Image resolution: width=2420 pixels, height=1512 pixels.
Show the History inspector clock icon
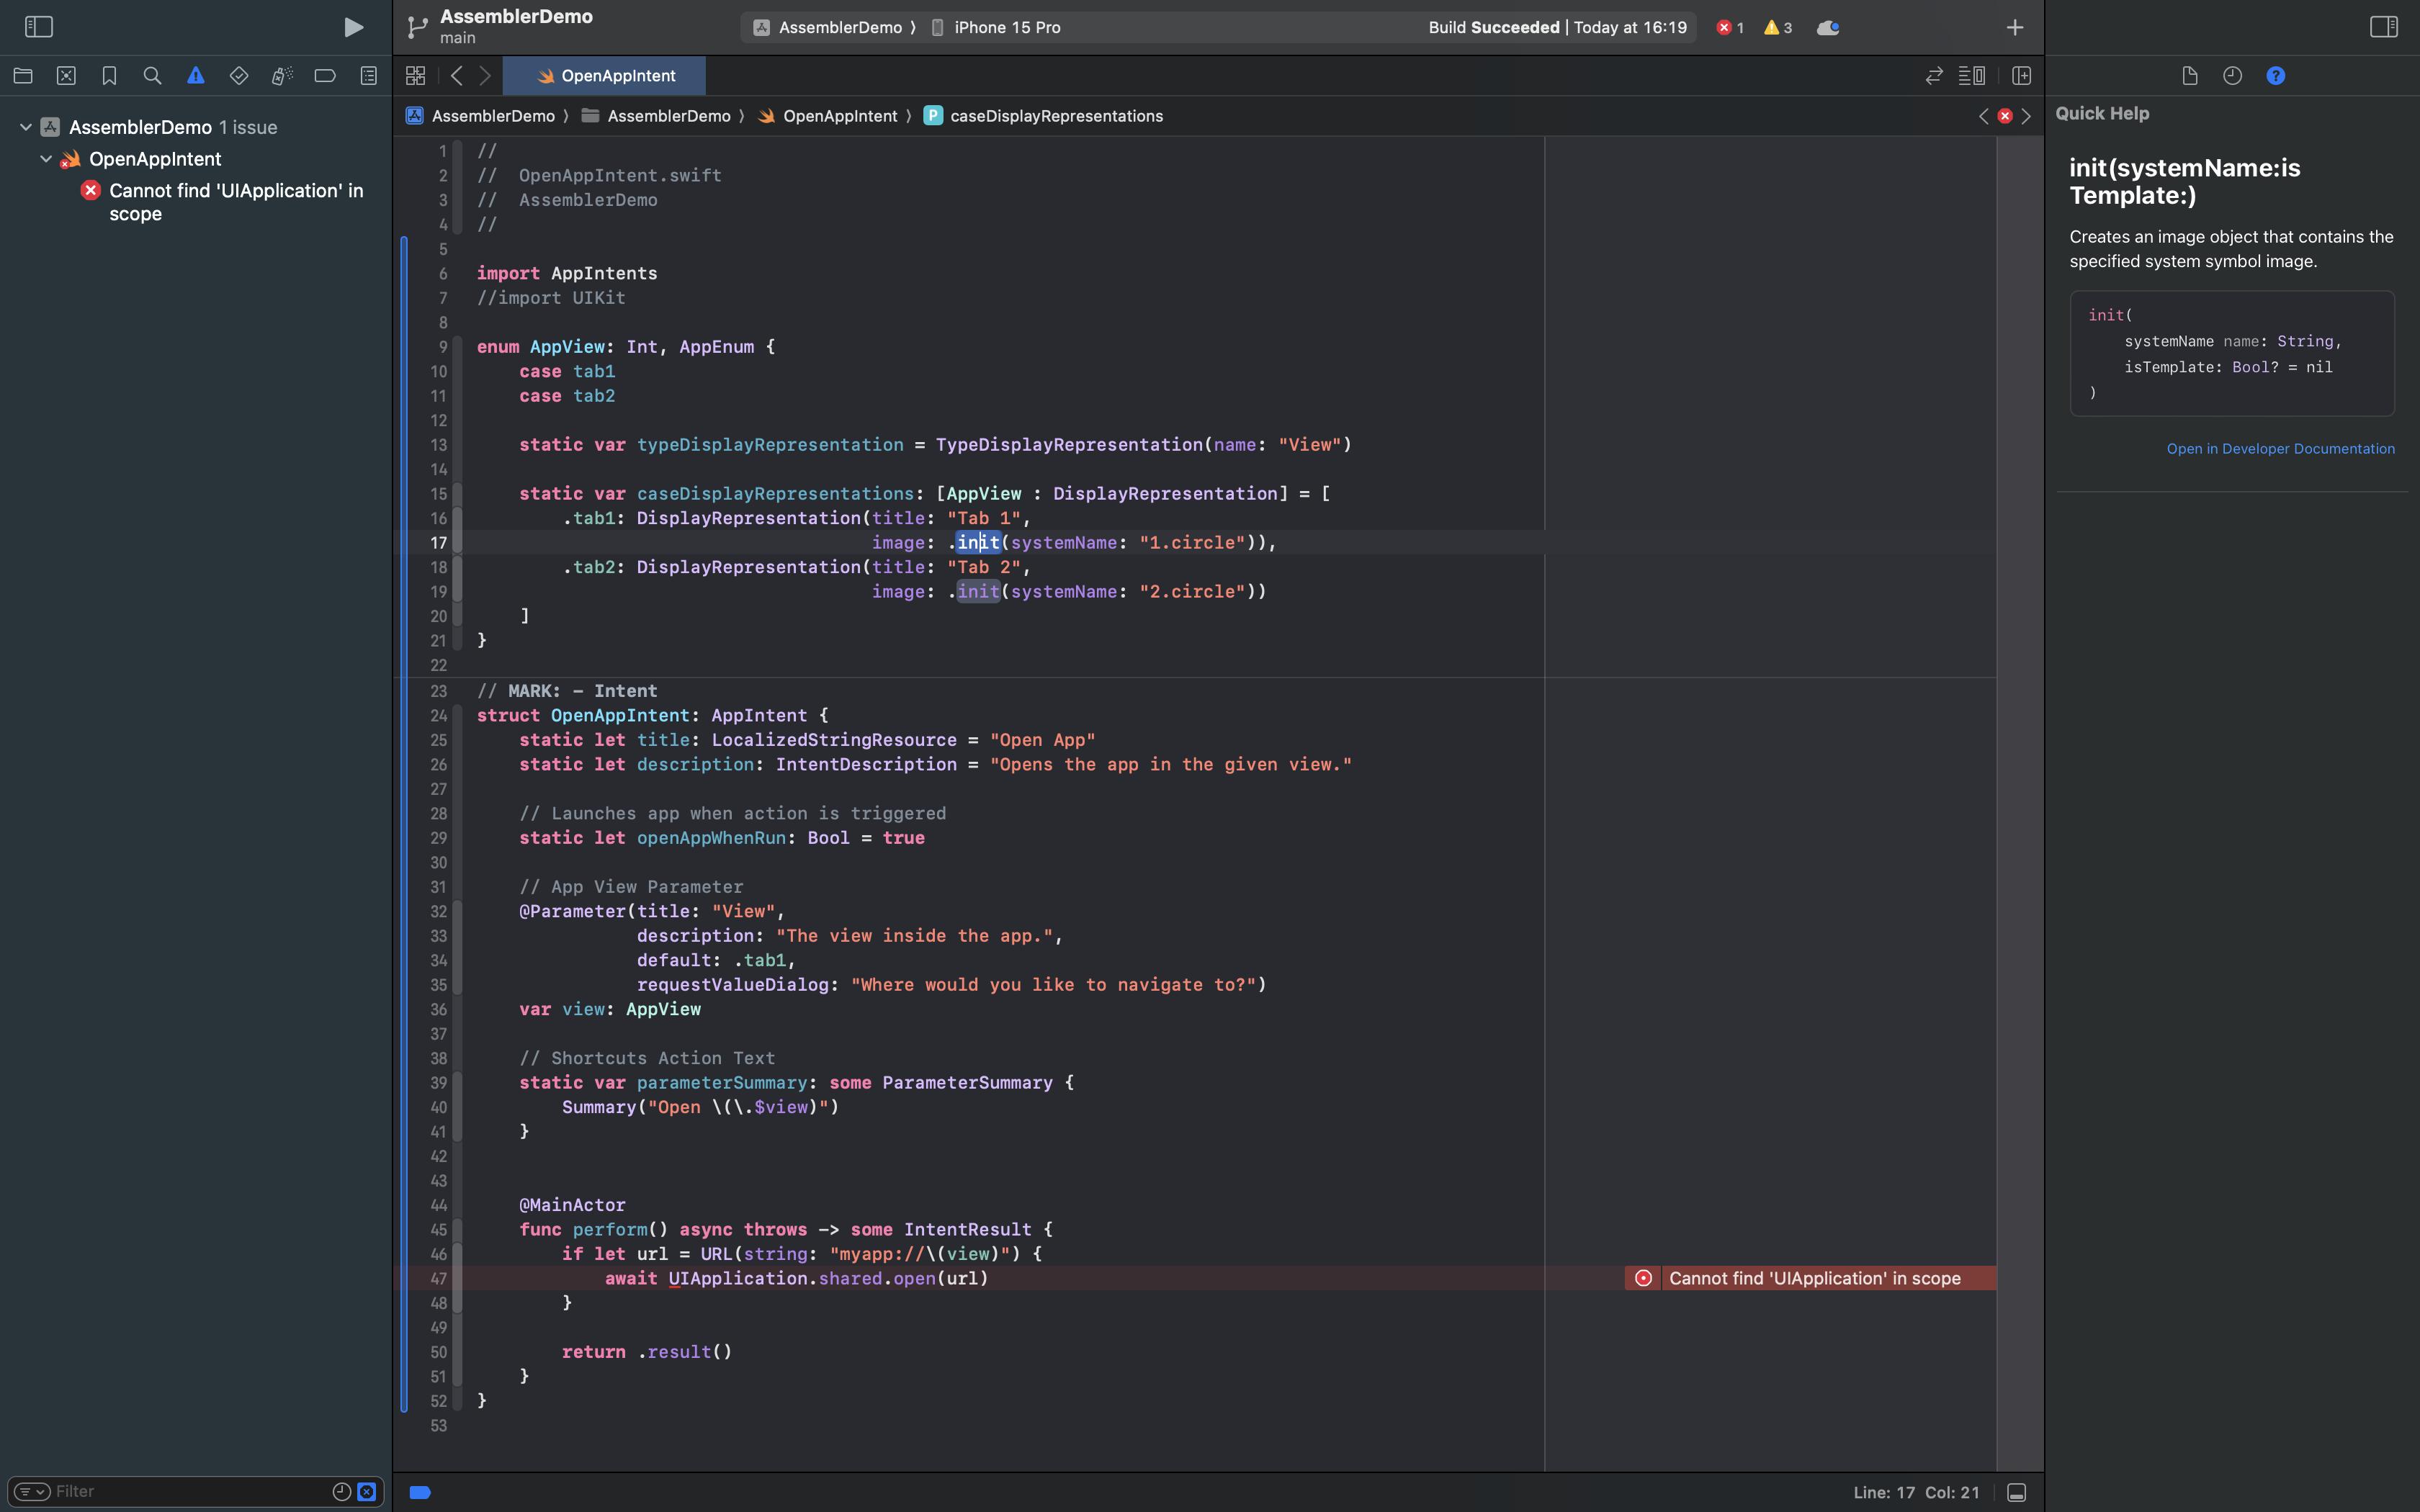[x=2232, y=76]
